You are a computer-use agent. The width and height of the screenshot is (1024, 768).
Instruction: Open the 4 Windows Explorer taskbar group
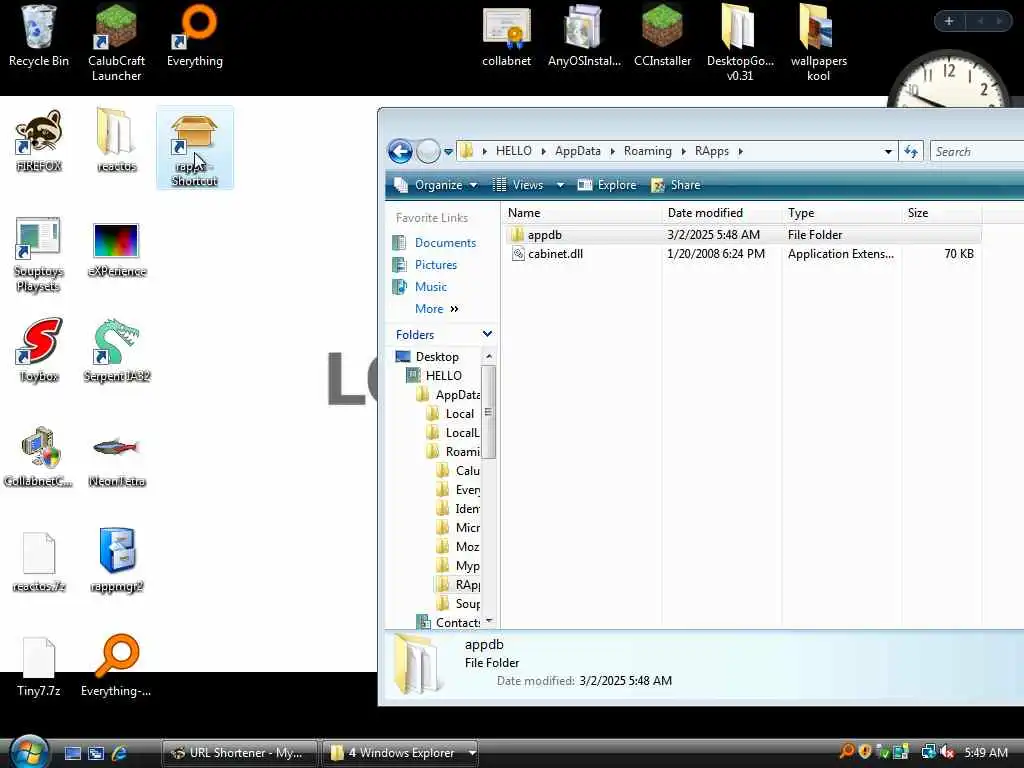tap(400, 753)
